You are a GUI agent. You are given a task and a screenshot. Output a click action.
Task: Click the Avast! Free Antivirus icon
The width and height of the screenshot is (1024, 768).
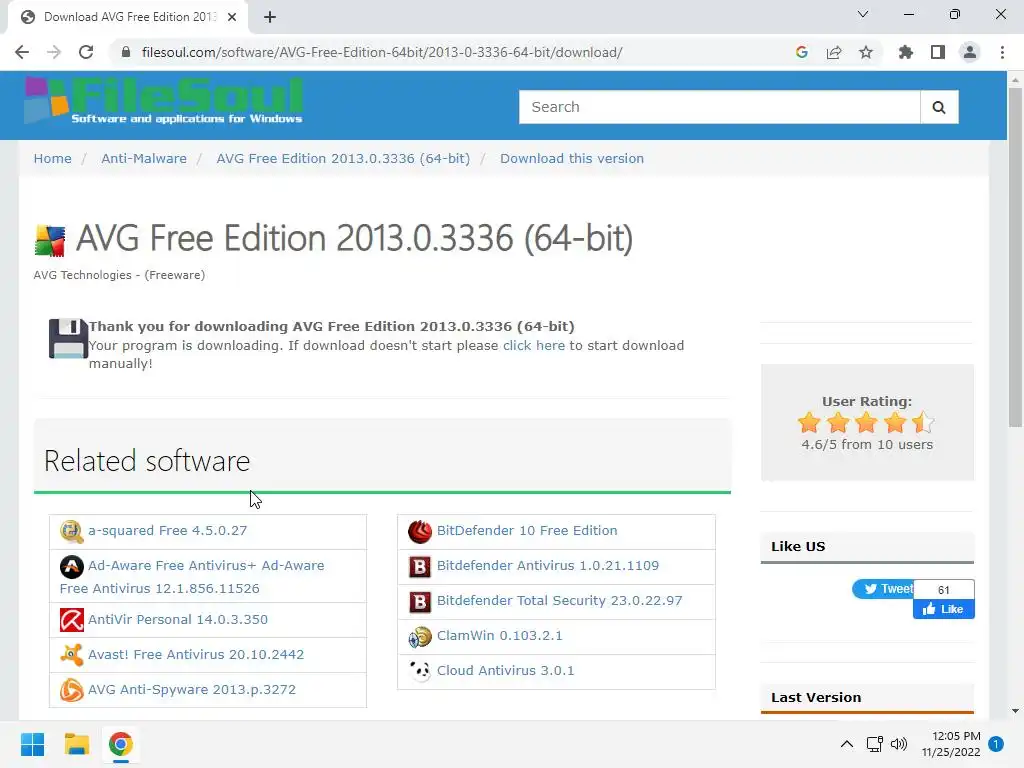(x=71, y=655)
